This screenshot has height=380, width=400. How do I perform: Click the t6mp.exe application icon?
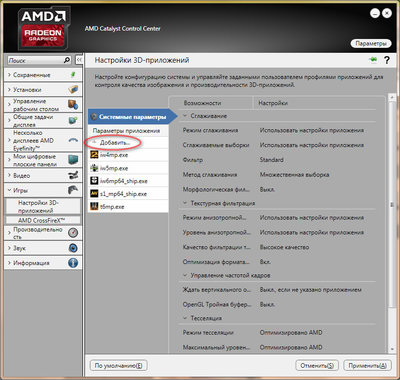tap(94, 206)
